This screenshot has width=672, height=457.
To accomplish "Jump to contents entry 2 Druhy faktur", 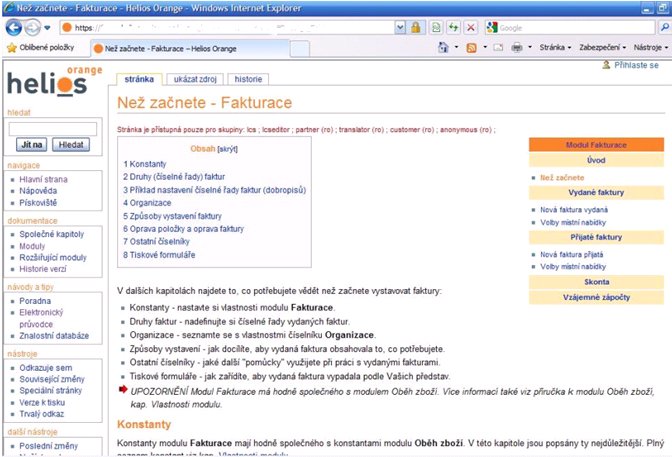I will (174, 177).
